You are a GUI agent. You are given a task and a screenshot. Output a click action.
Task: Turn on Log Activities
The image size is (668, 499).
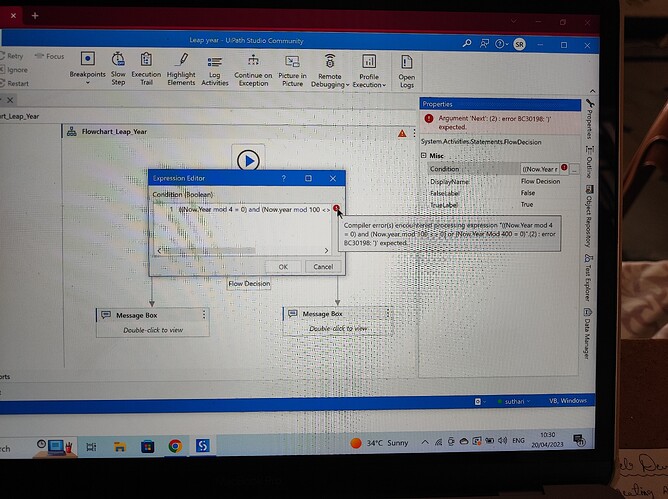click(x=215, y=71)
